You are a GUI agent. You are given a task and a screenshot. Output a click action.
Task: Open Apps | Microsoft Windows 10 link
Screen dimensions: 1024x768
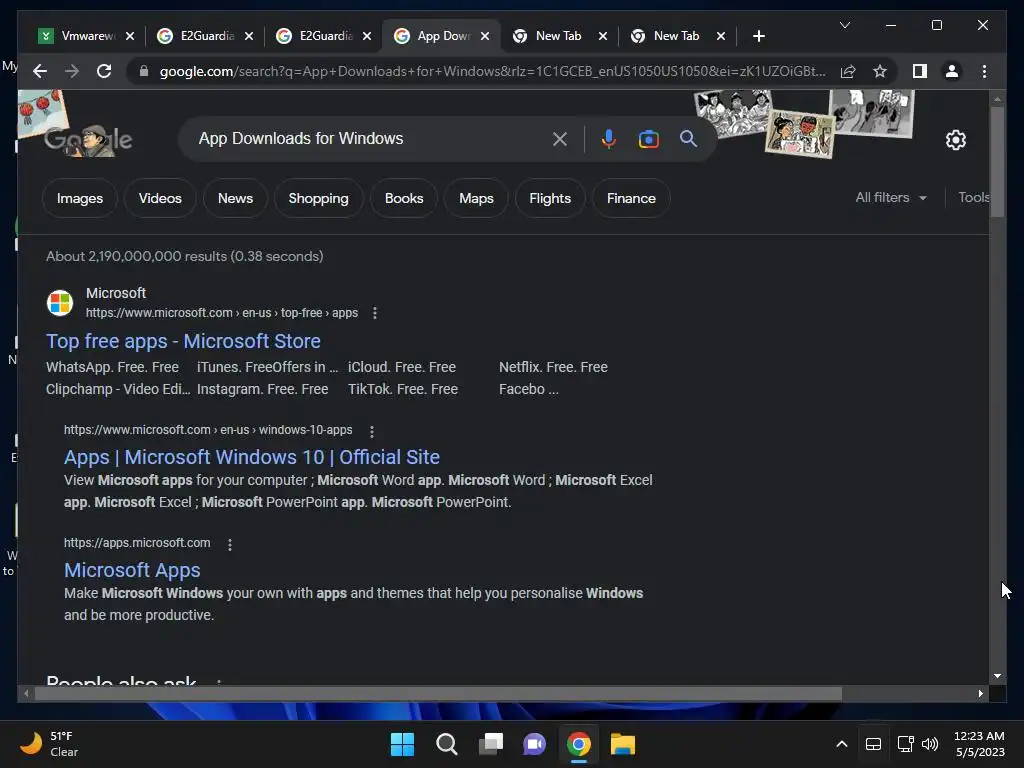tap(252, 457)
